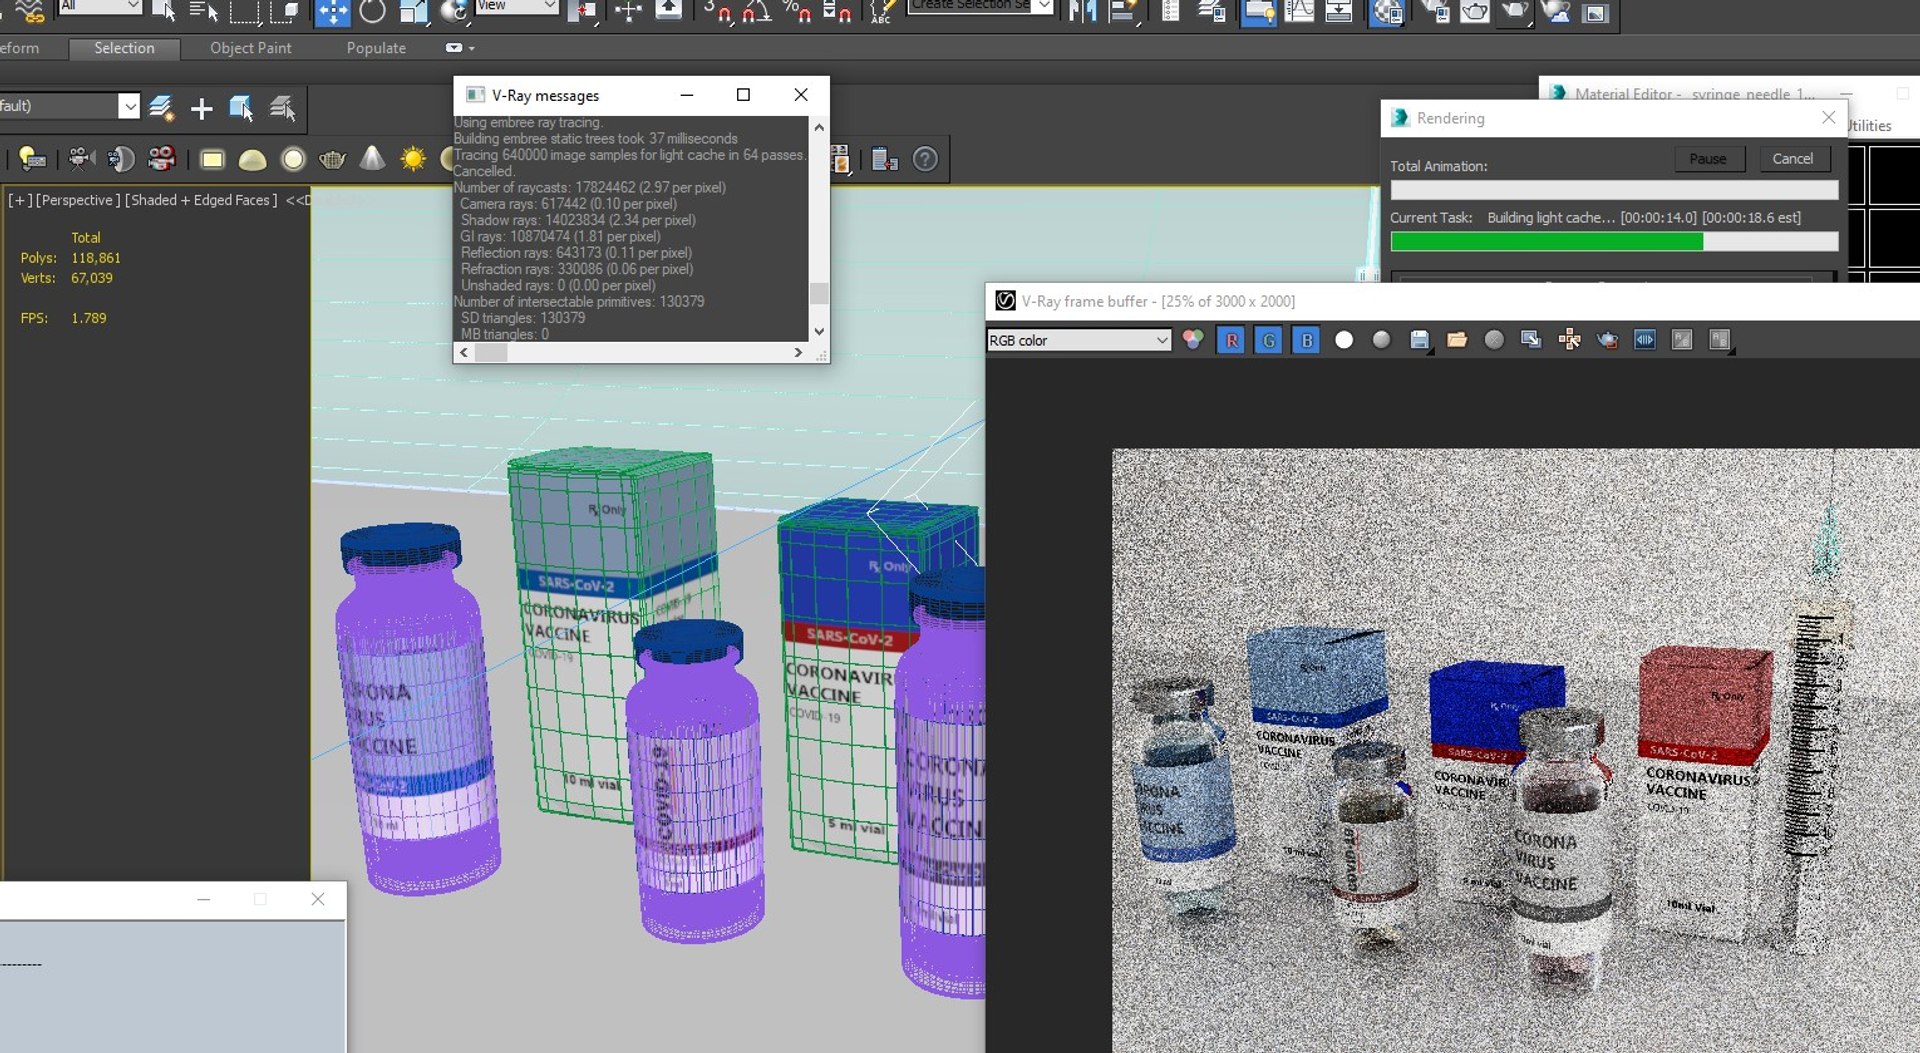The image size is (1920, 1053).
Task: Expand the layer name dropdown arrow
Action: (129, 106)
